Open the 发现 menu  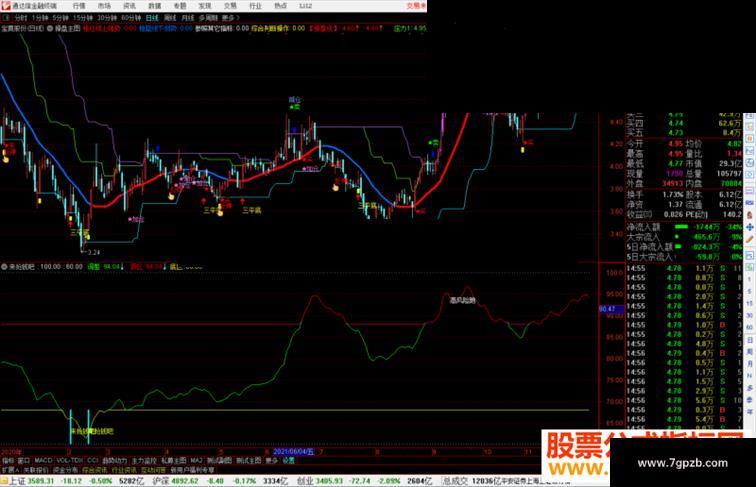tap(205, 6)
